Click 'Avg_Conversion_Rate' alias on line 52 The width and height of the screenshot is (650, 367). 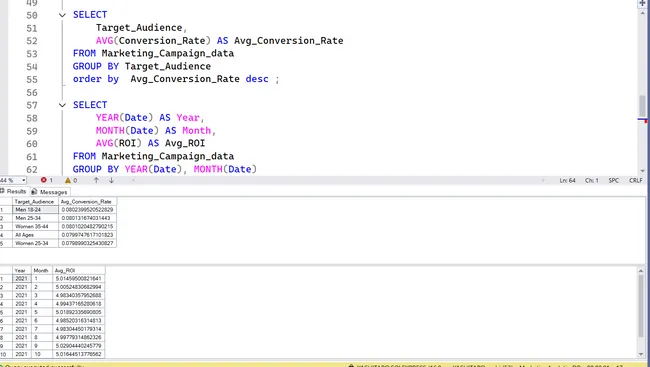click(x=289, y=41)
